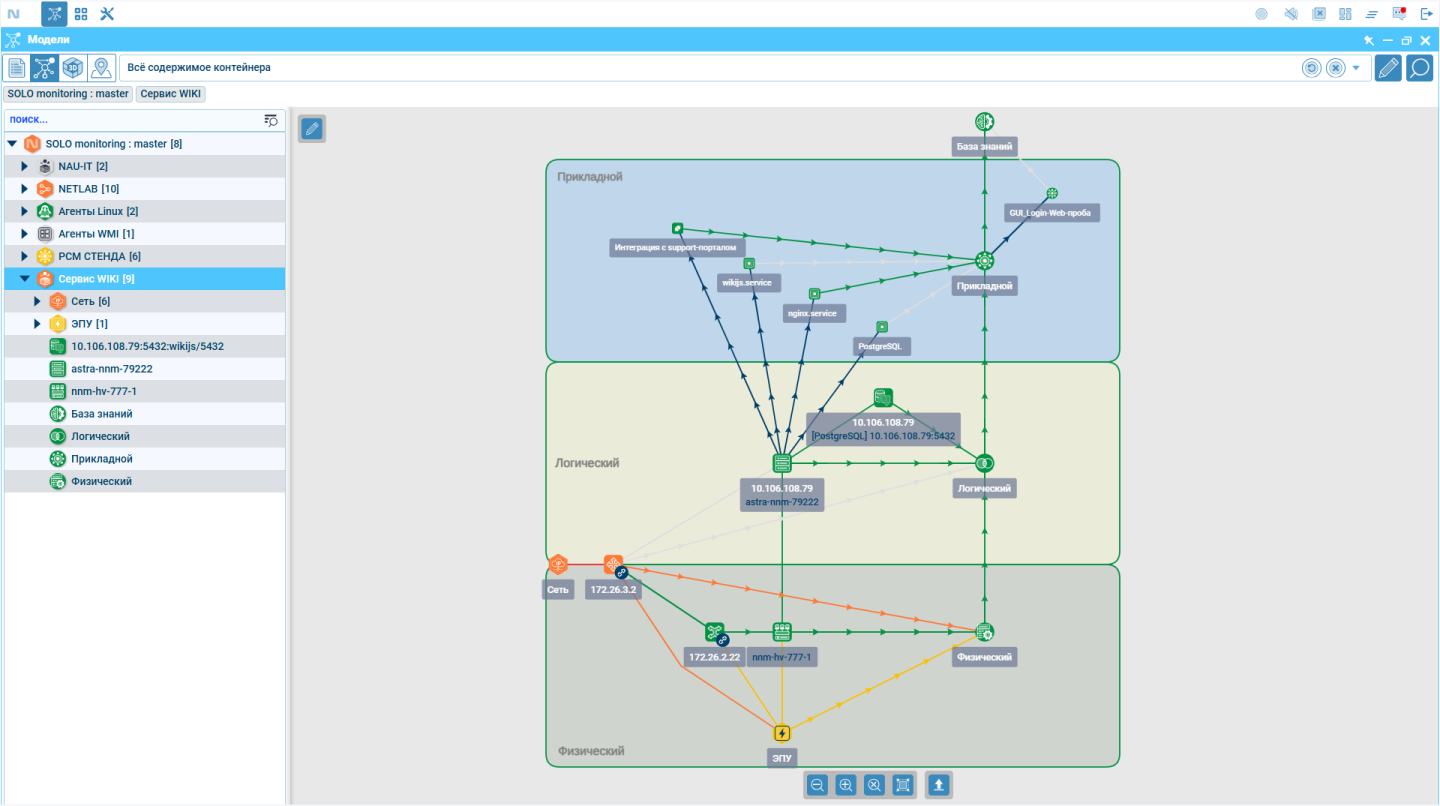Click the blue magnifier search button

[1419, 68]
